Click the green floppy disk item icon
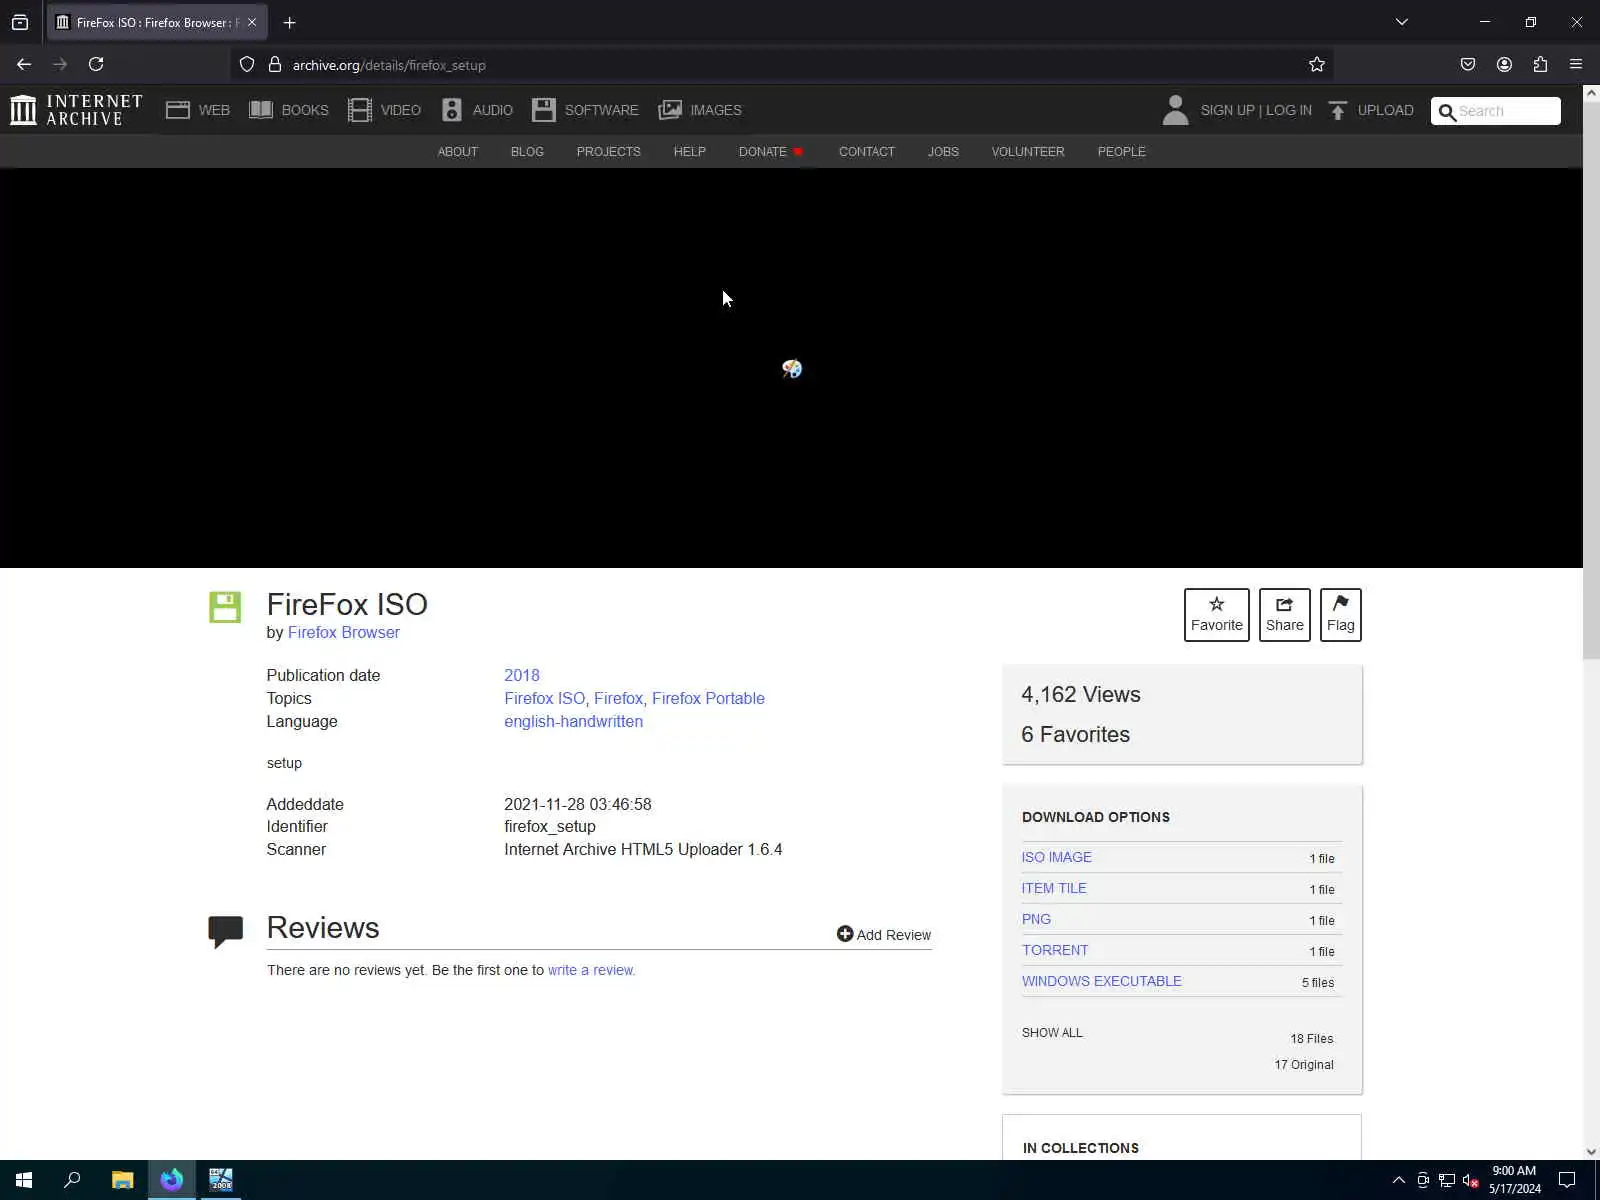Image resolution: width=1600 pixels, height=1200 pixels. point(225,607)
